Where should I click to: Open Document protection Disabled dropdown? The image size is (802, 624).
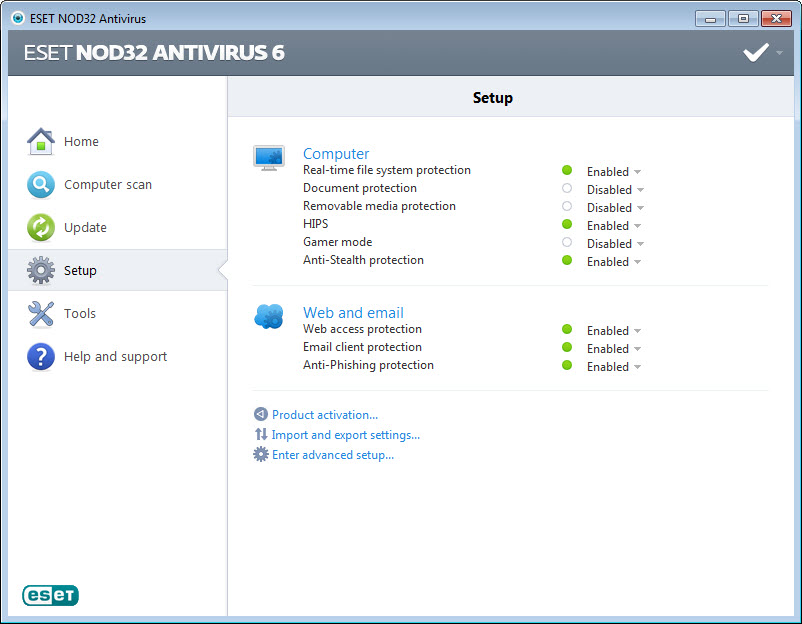coord(615,190)
